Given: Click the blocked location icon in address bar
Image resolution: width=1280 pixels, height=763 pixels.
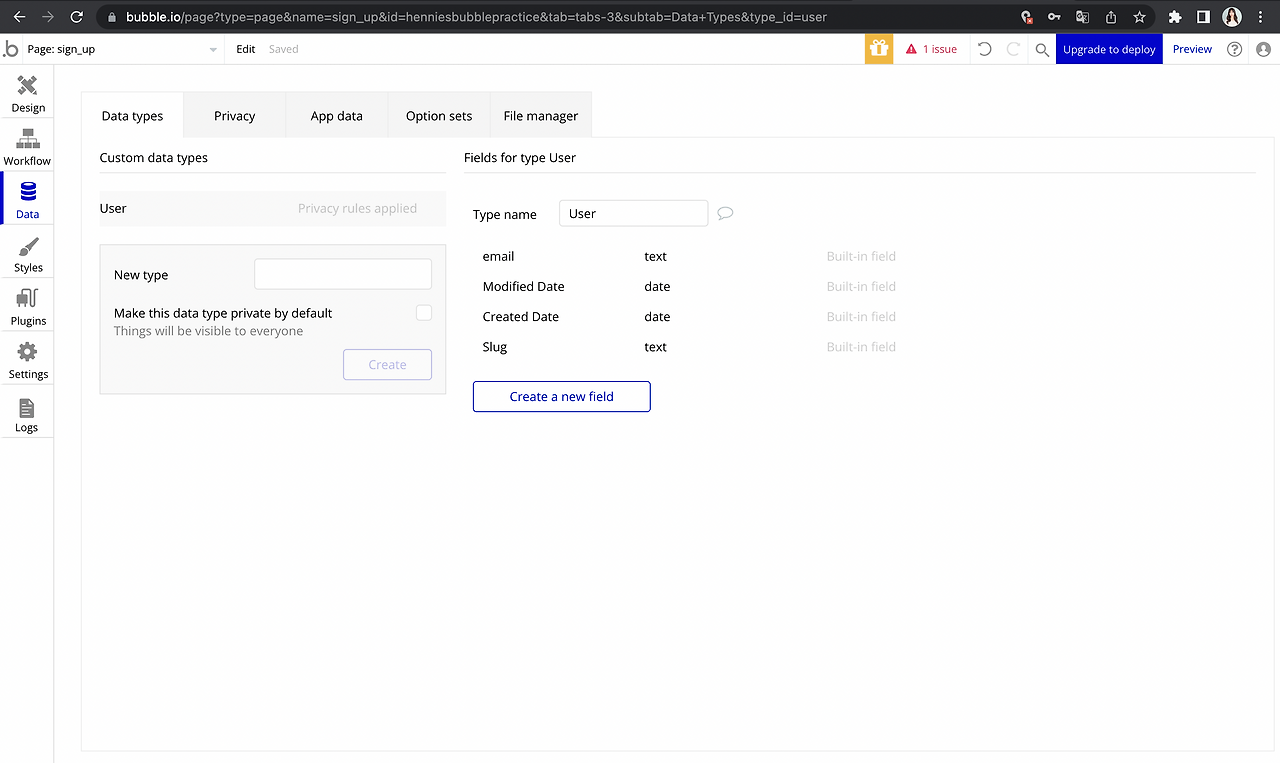Looking at the screenshot, I should [x=1026, y=17].
